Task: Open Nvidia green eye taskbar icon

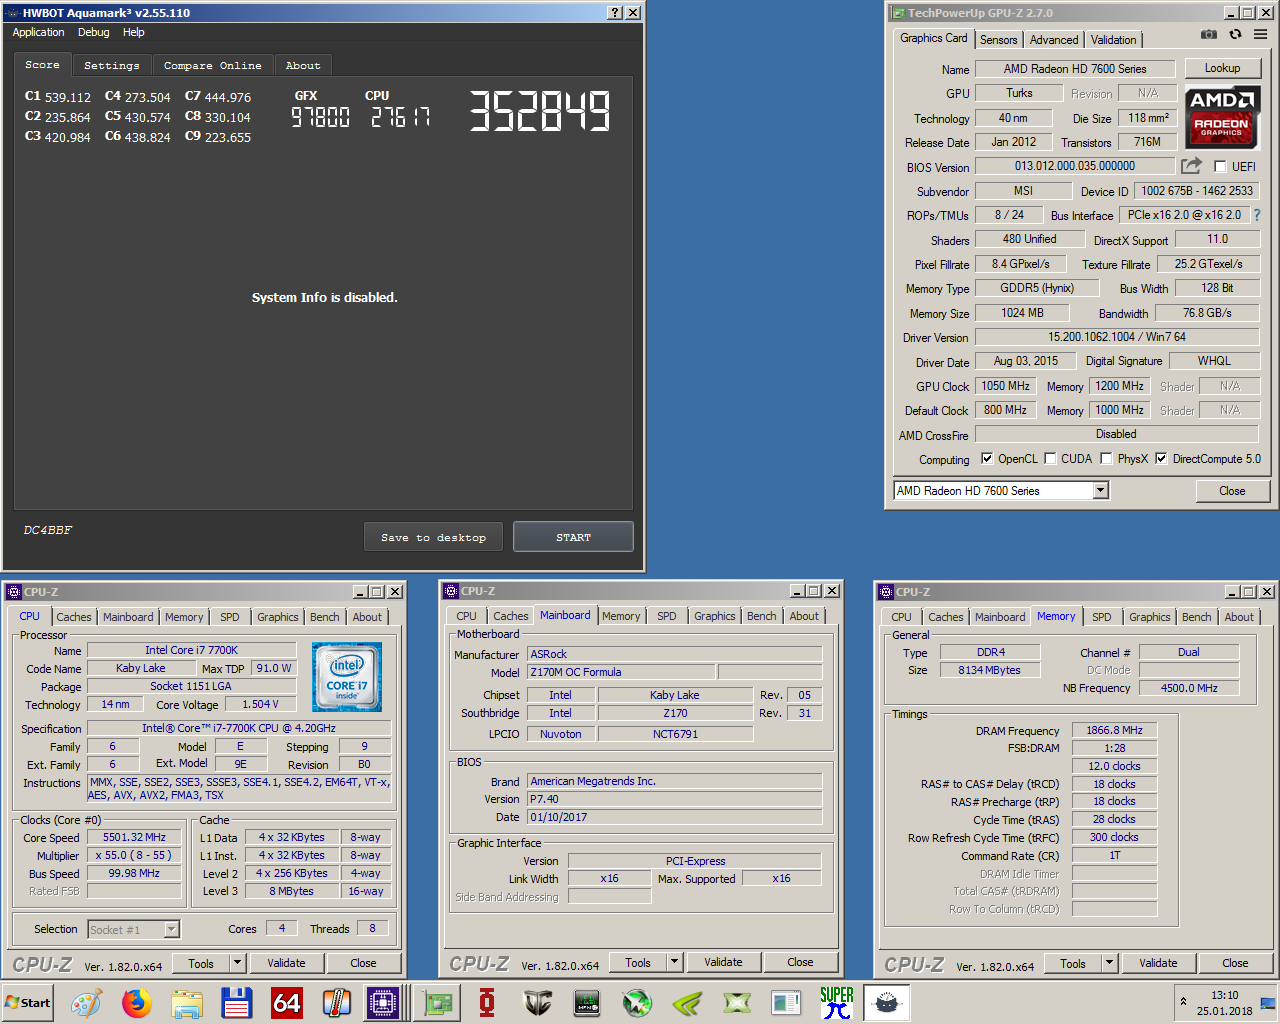Action: (687, 1003)
